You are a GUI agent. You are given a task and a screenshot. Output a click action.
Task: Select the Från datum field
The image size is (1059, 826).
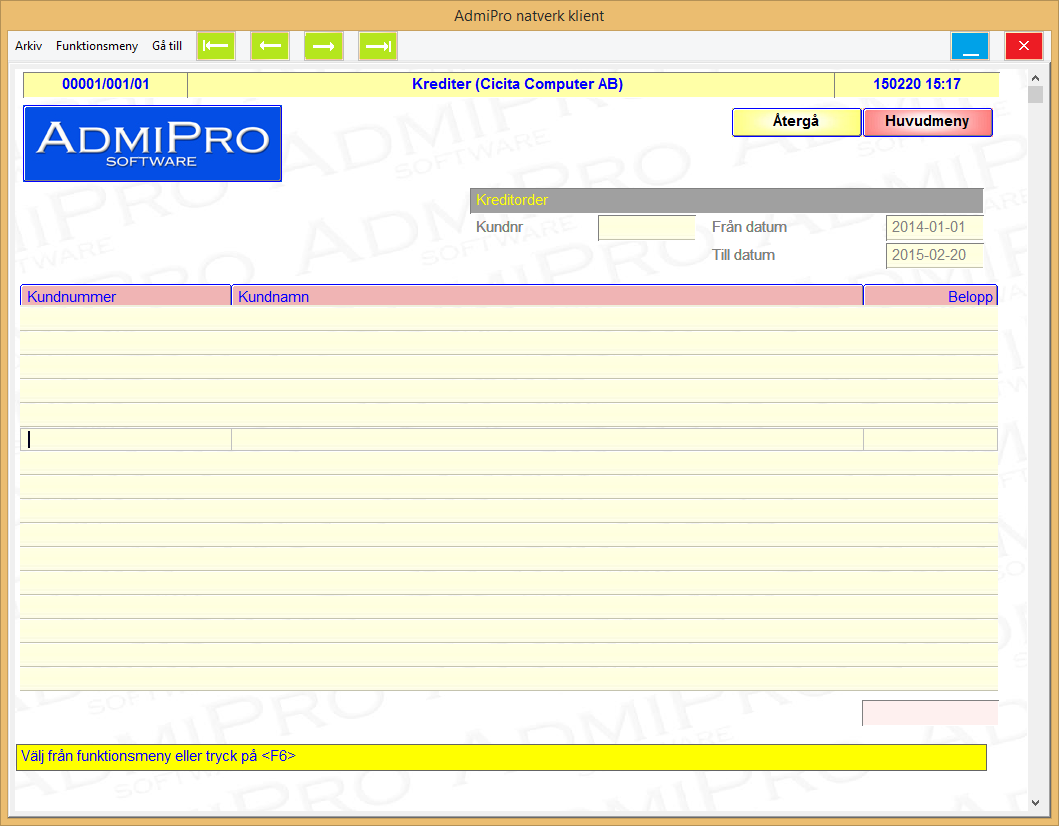[x=934, y=228]
